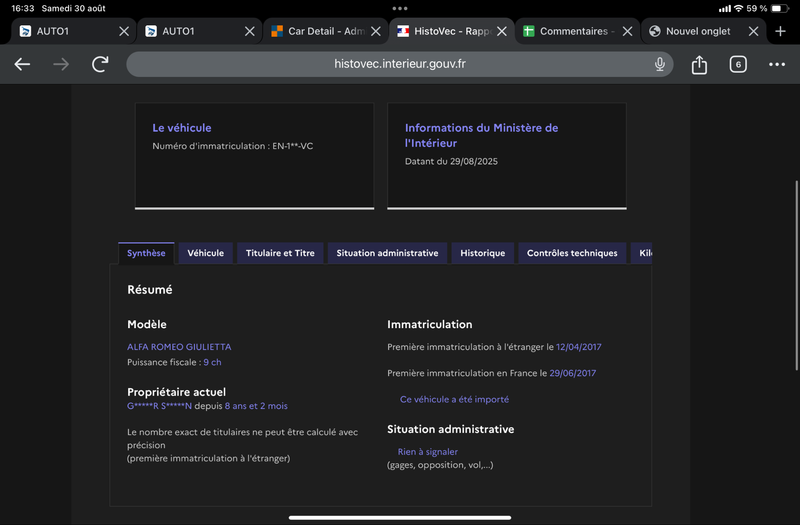Click the Le véhicule card title
Viewport: 800px width, 525px height.
(x=182, y=128)
